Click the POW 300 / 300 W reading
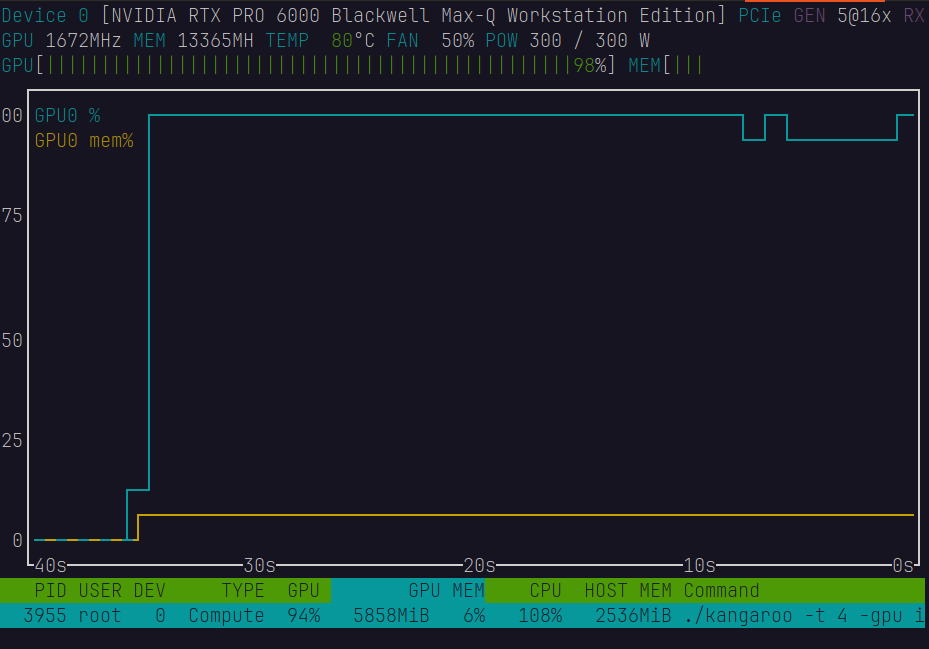 click(x=567, y=41)
